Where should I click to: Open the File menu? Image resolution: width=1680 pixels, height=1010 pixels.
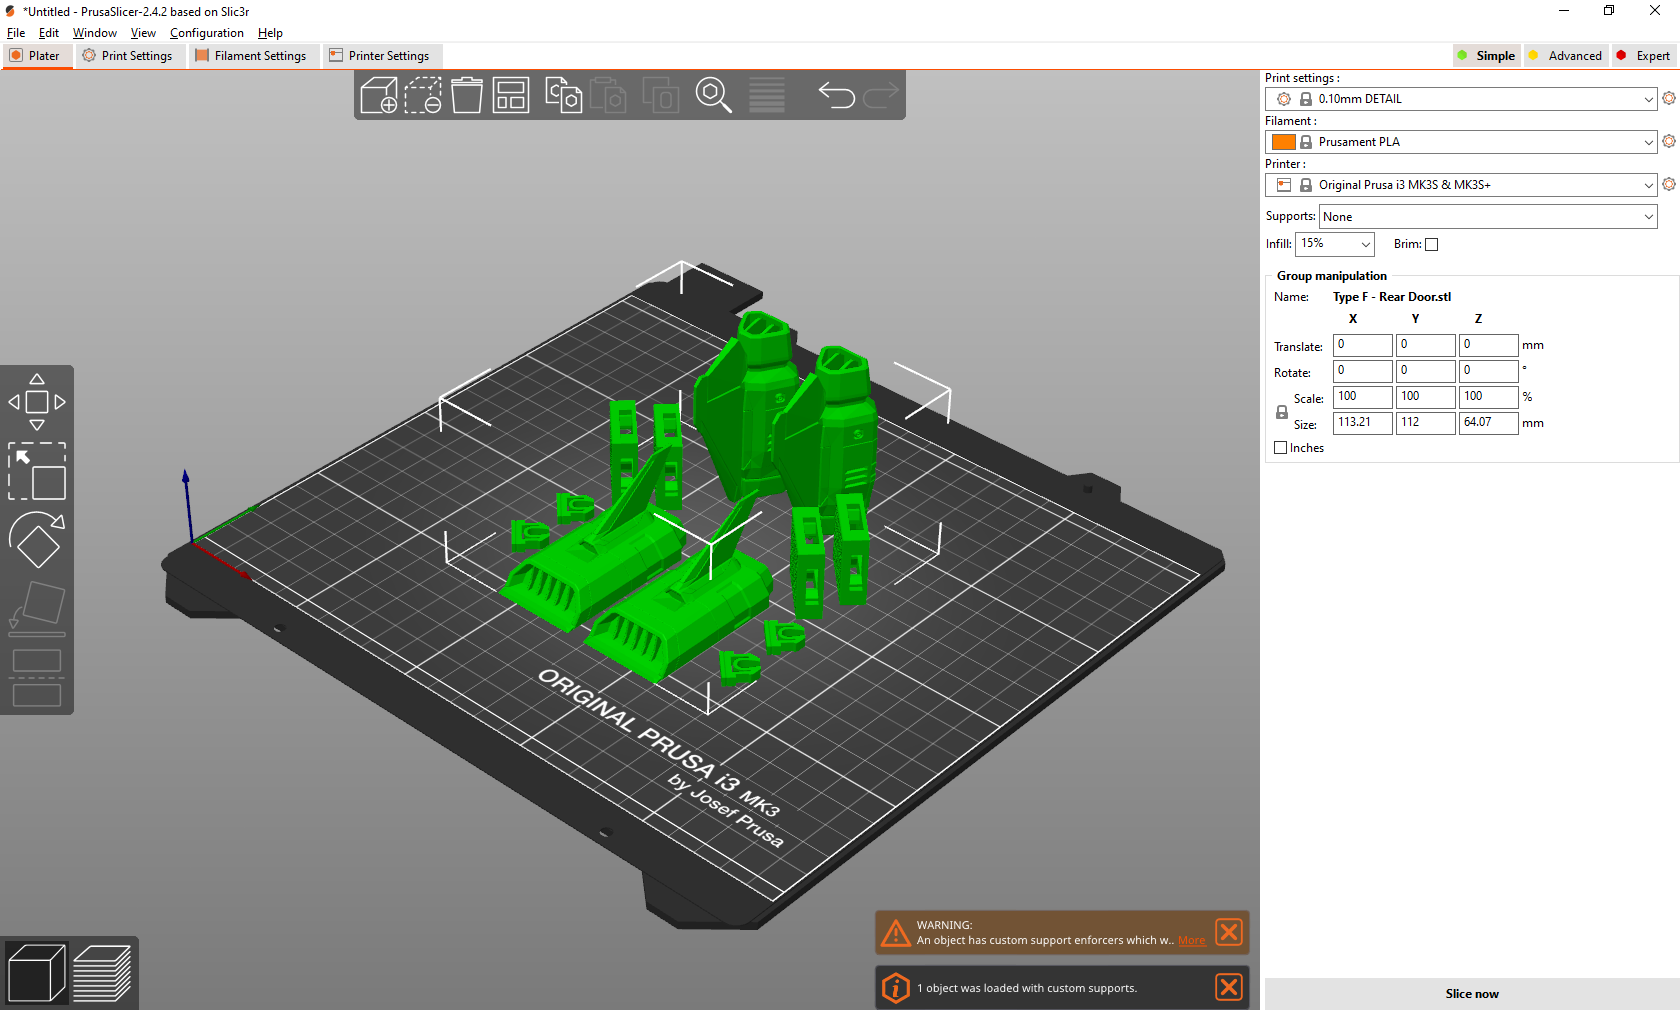tap(16, 33)
